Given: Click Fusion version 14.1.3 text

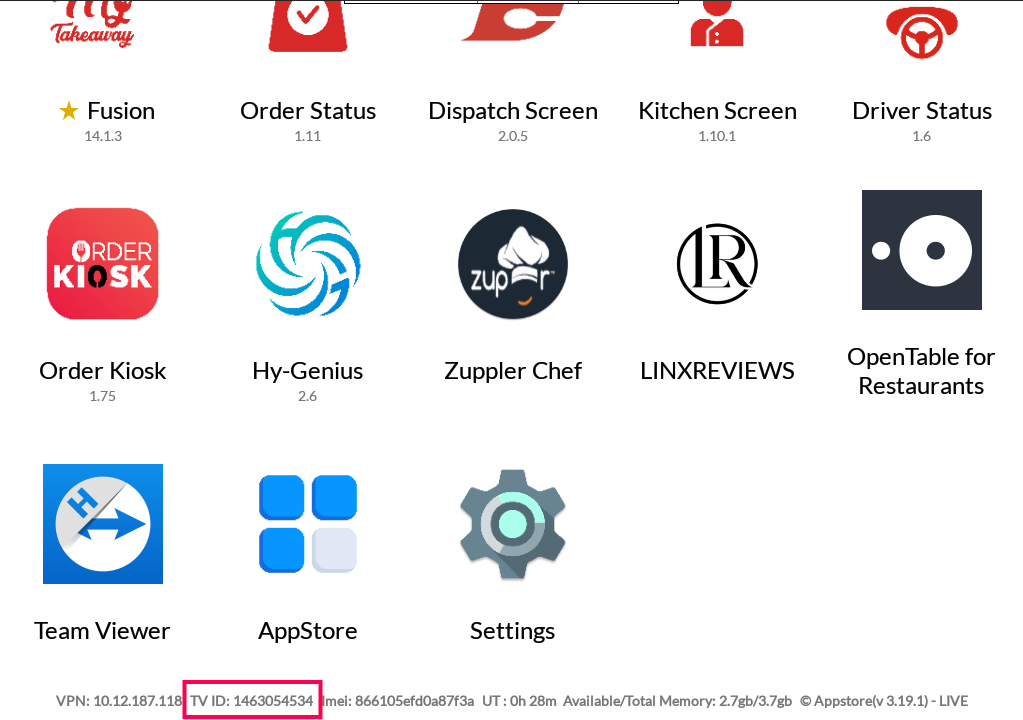Looking at the screenshot, I should (103, 136).
